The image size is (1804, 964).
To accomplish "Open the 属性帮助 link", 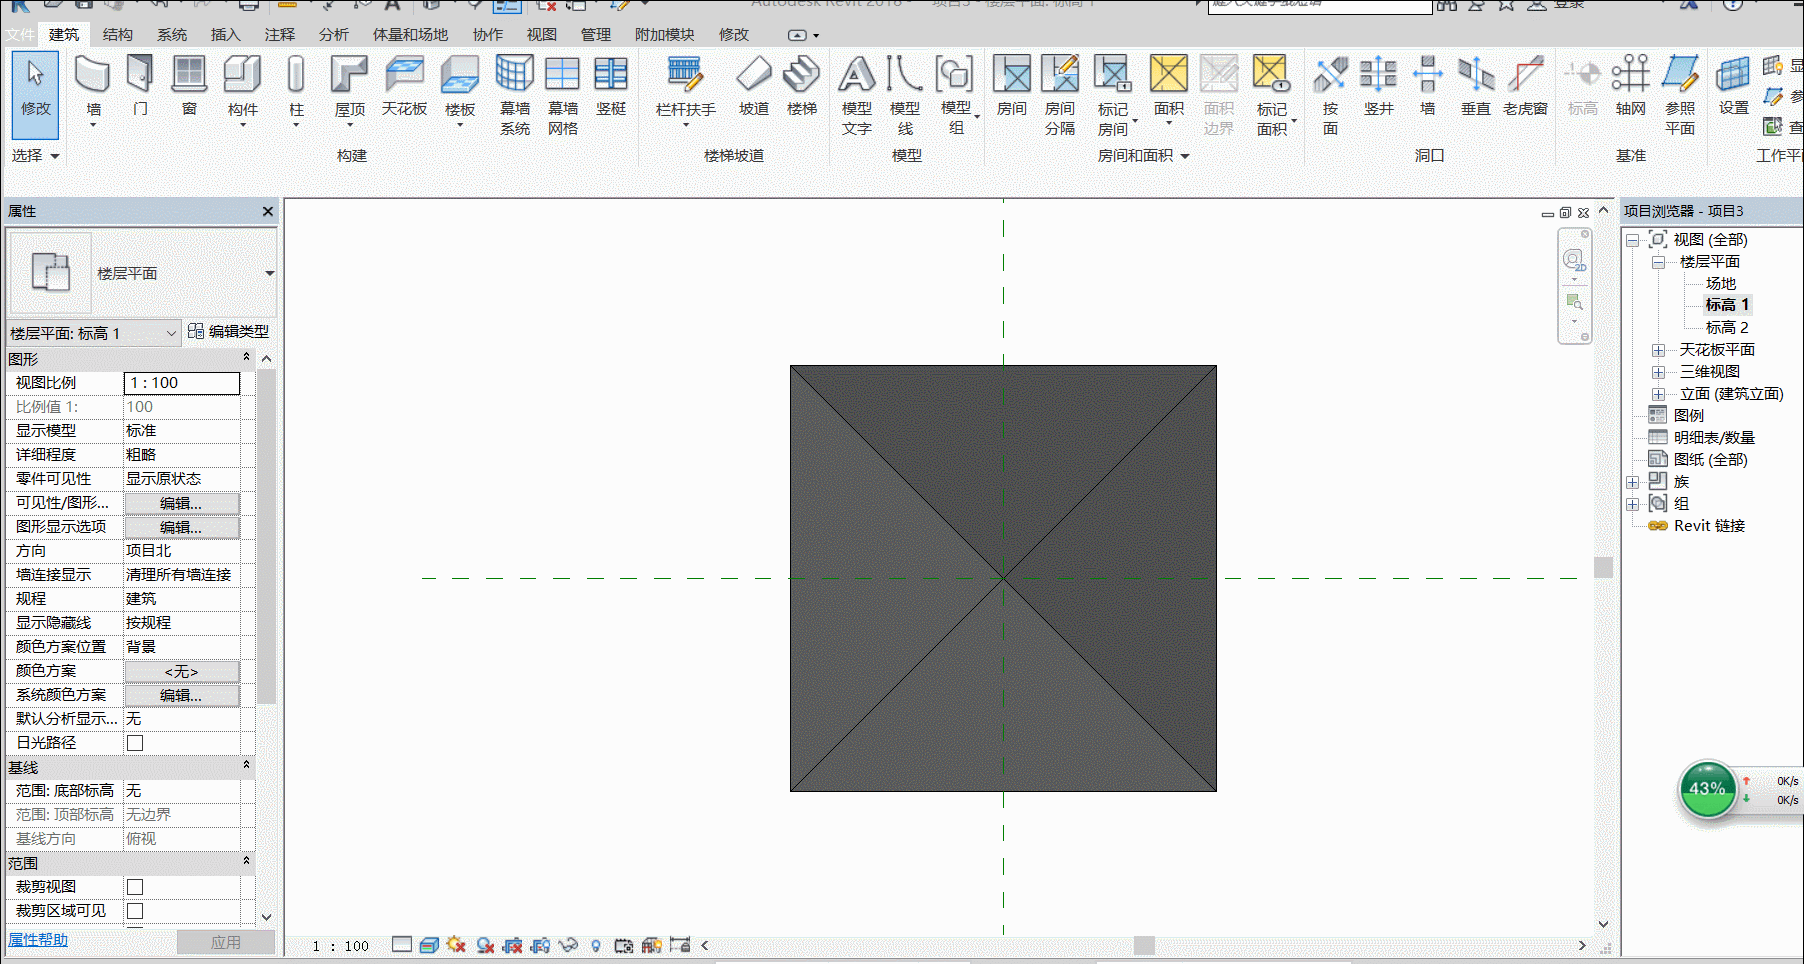I will point(38,940).
